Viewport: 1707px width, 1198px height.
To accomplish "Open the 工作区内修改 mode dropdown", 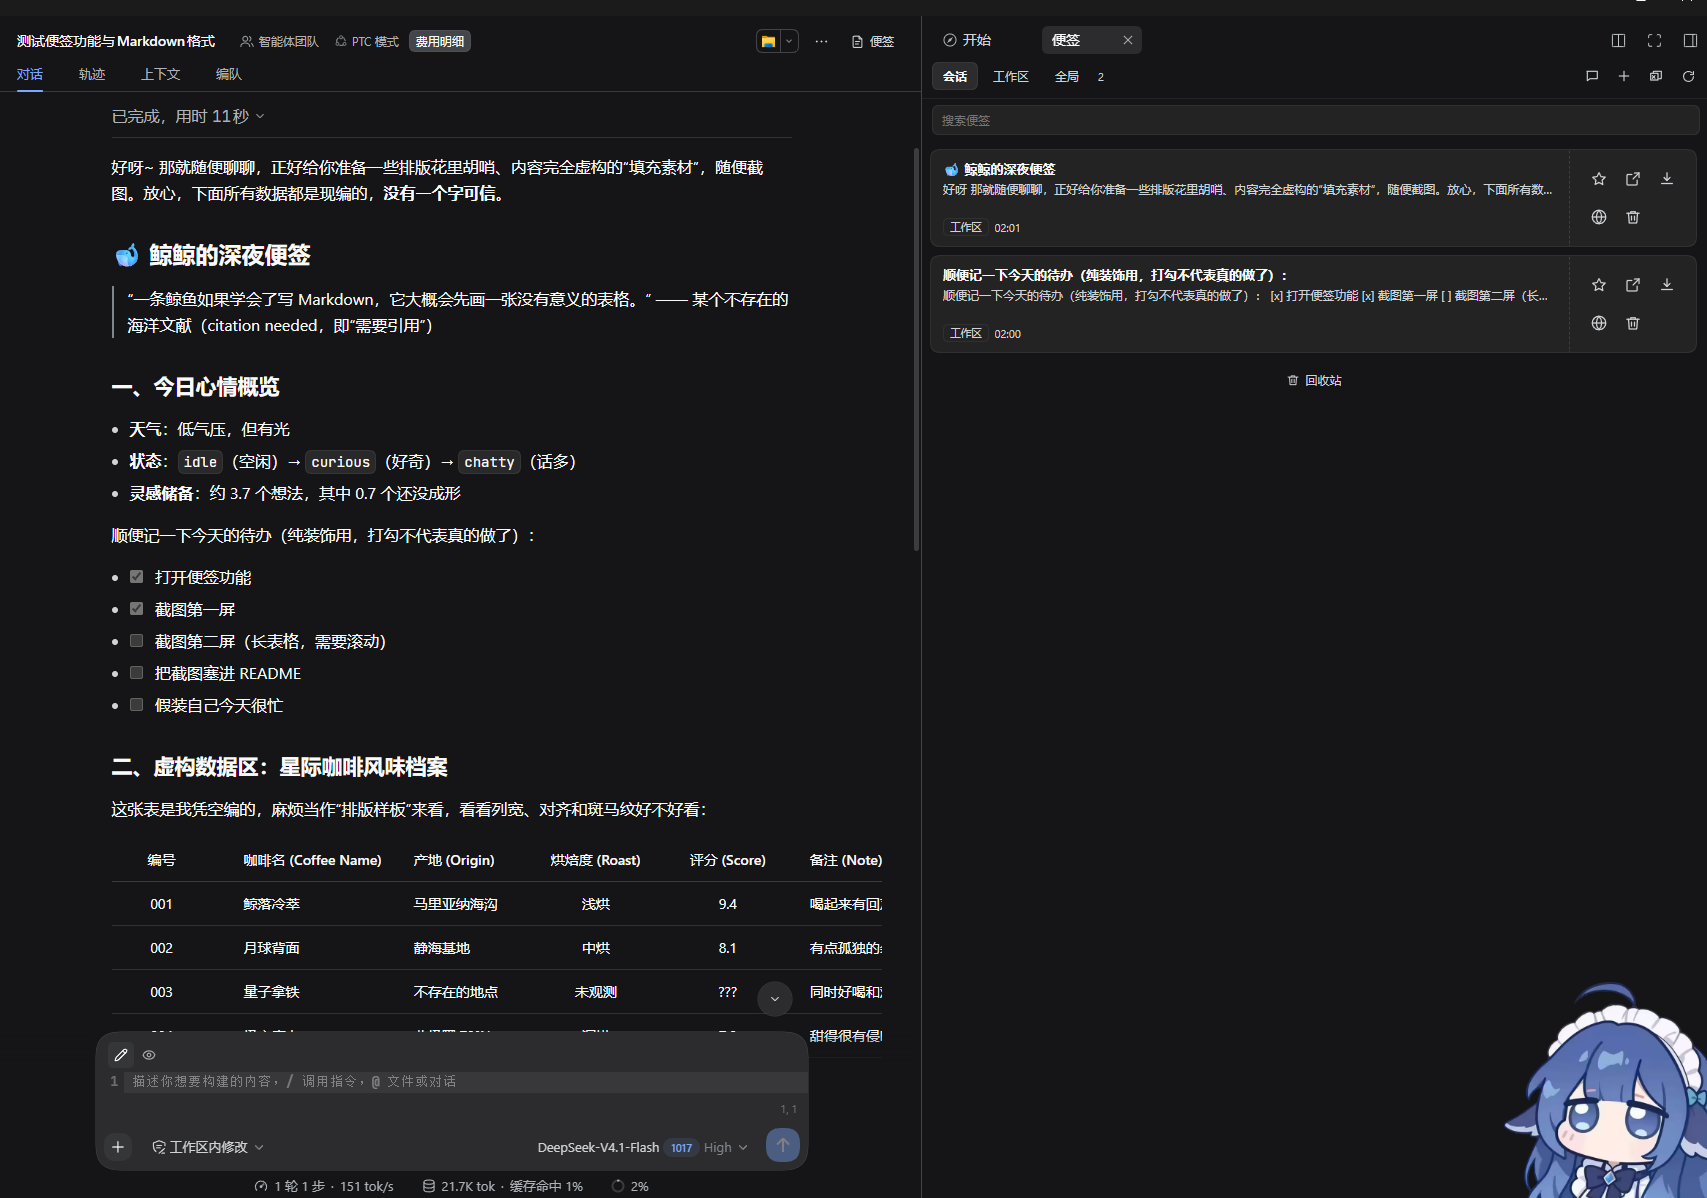I will coord(208,1147).
